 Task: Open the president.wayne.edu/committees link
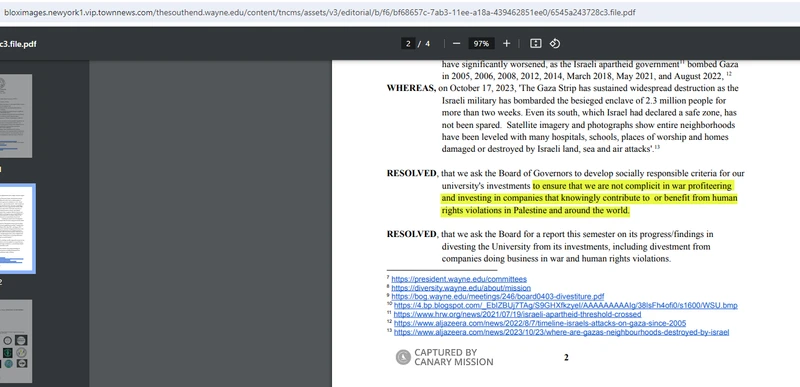459,279
